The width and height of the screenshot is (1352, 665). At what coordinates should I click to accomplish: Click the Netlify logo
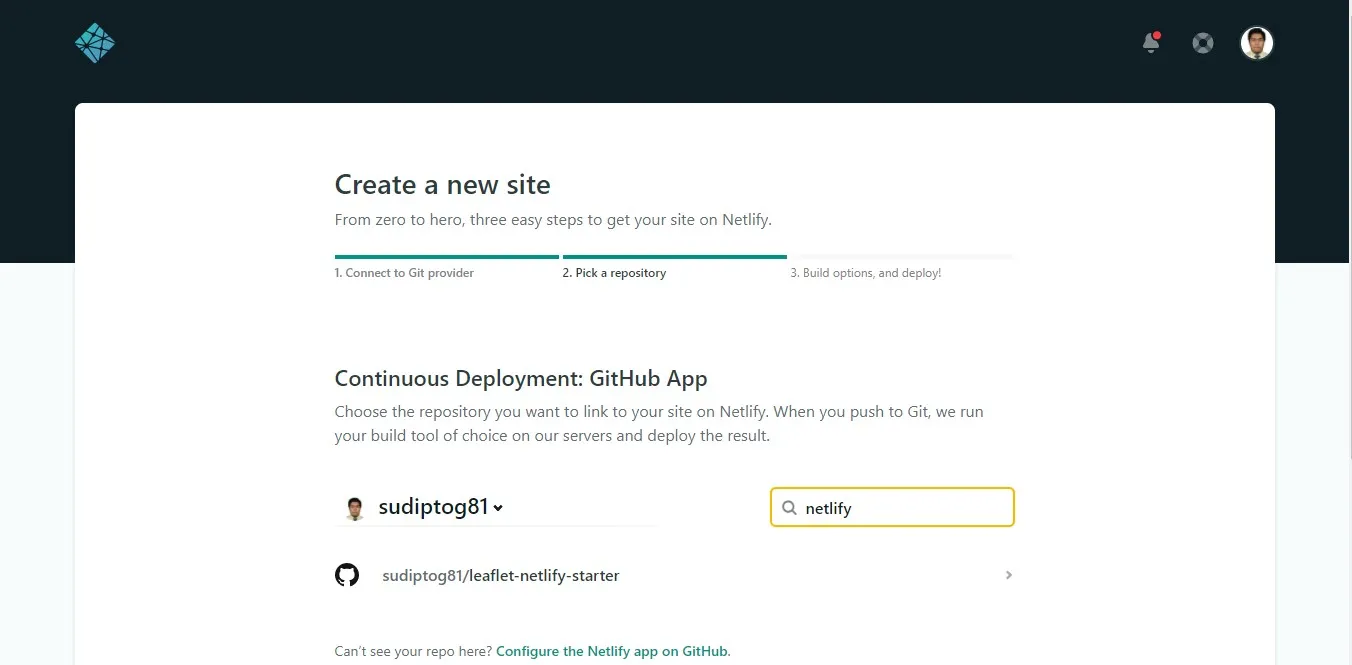click(x=95, y=42)
